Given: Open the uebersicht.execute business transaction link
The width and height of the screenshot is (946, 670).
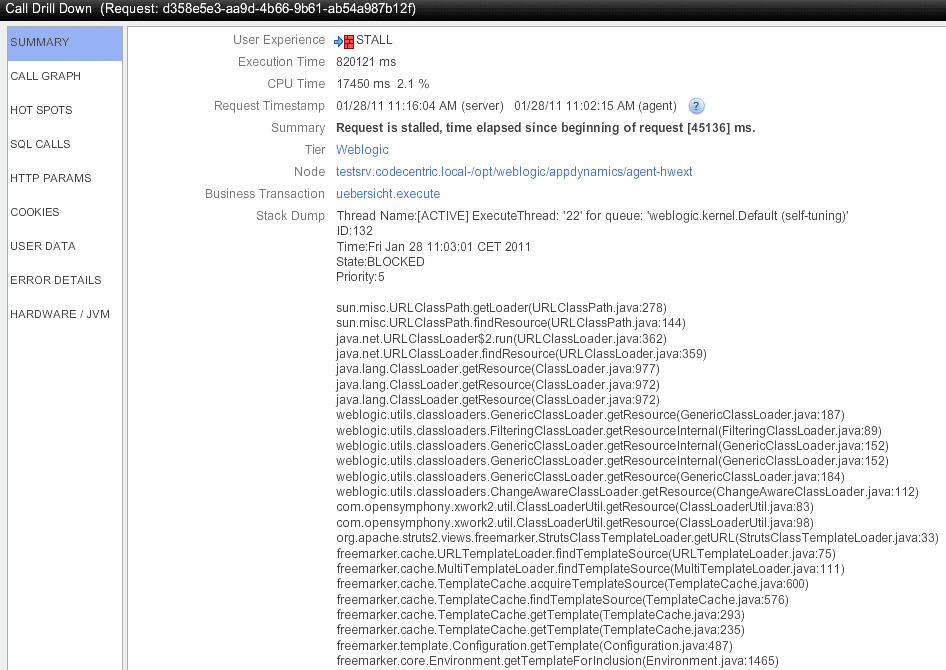Looking at the screenshot, I should [388, 194].
